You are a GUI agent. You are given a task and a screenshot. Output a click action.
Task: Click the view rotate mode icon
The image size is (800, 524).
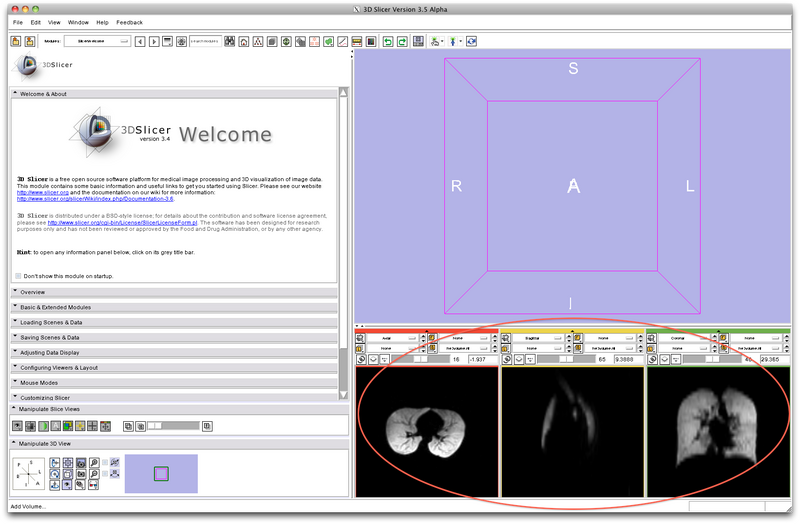point(471,42)
